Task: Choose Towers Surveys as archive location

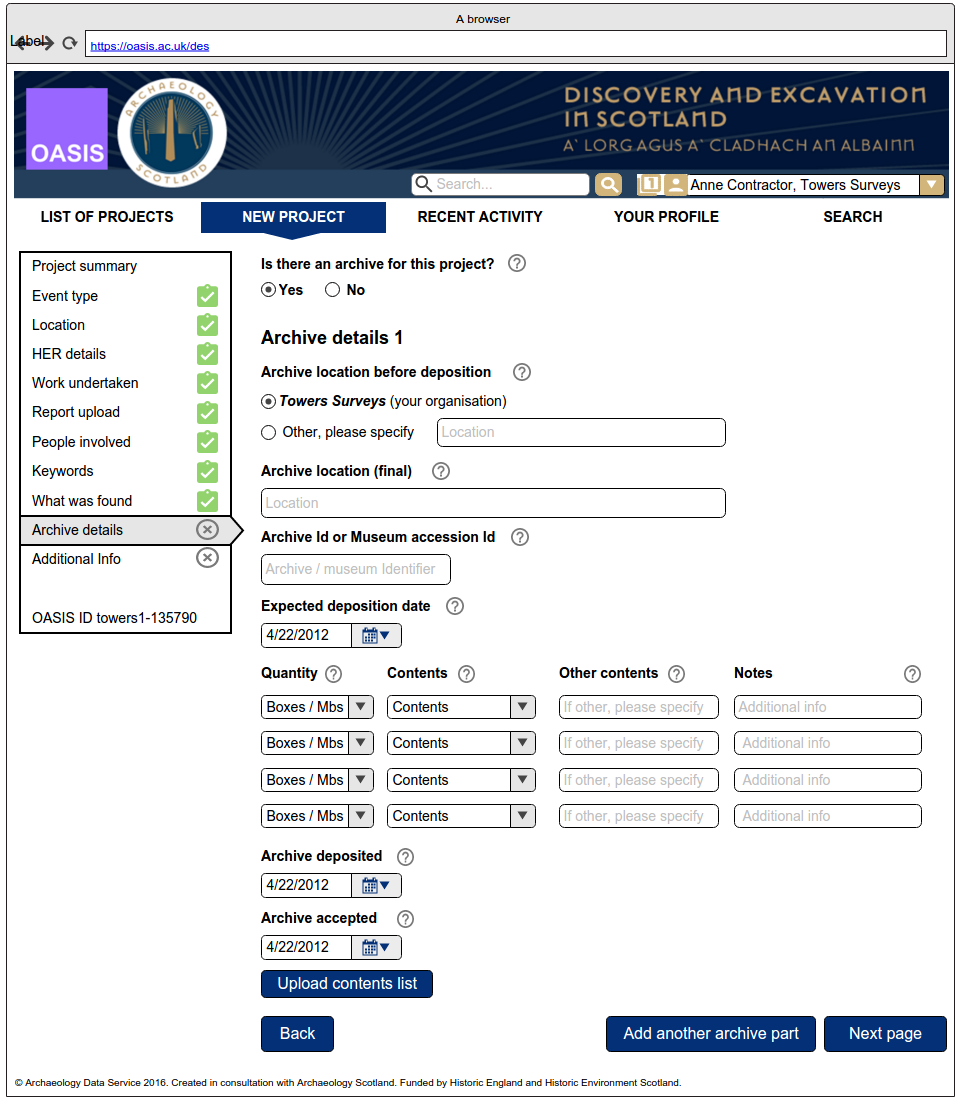Action: [x=269, y=401]
